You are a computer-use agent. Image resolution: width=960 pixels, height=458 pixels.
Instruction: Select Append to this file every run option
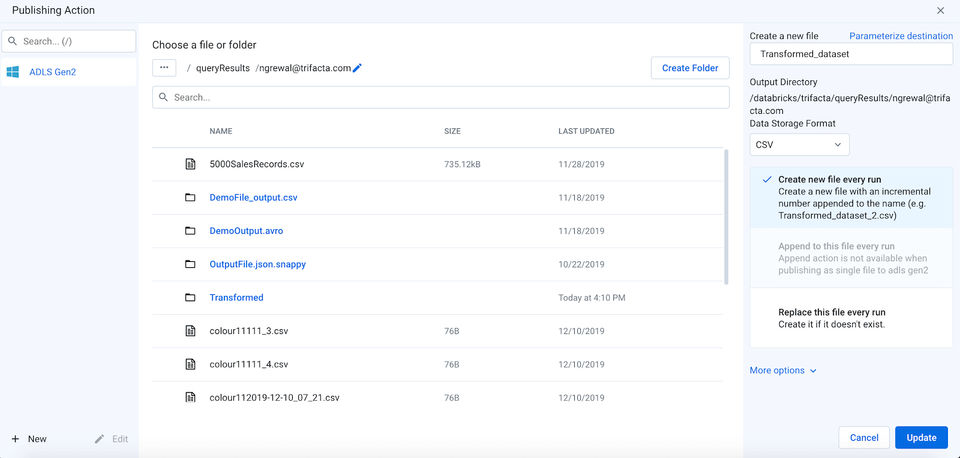[851, 258]
